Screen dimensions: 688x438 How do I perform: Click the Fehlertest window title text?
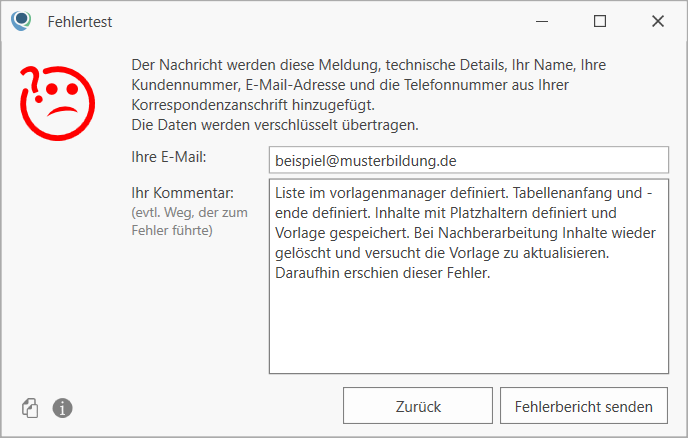tap(80, 22)
